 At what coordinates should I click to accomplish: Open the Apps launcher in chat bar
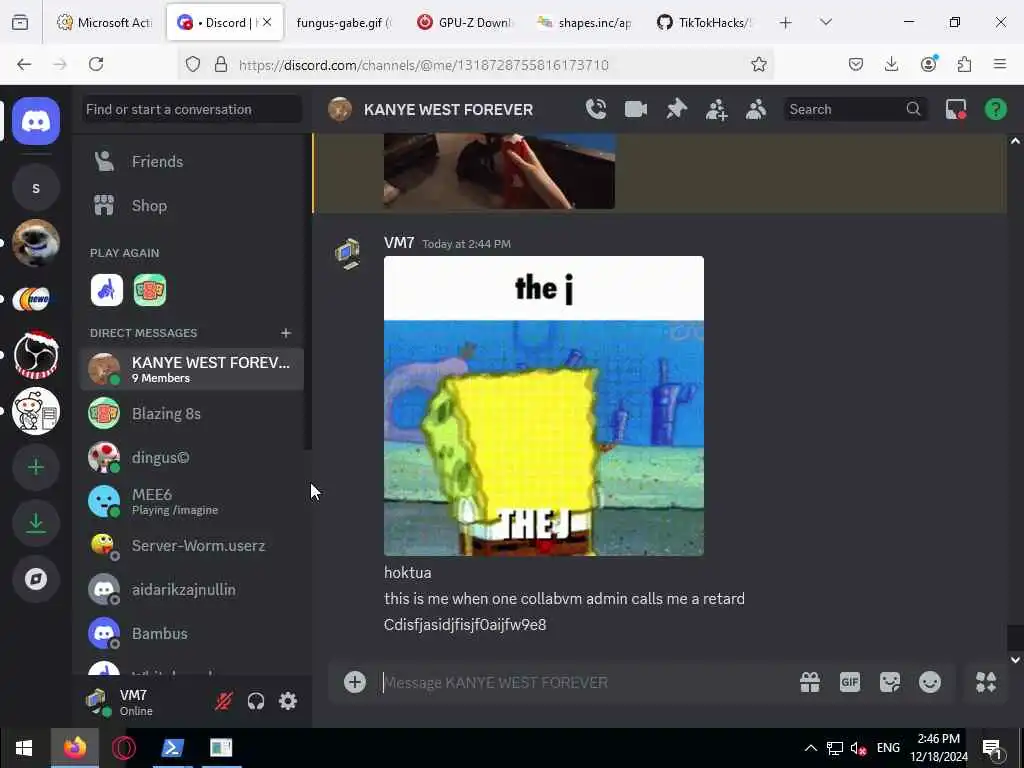985,682
